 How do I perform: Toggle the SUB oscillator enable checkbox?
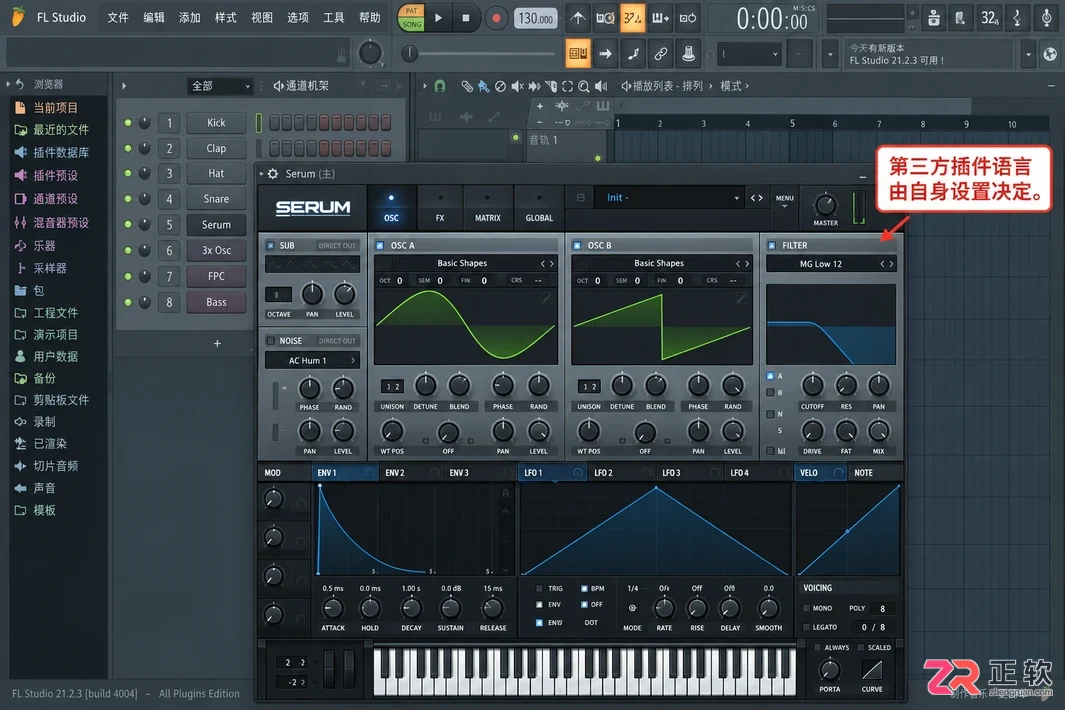click(271, 245)
